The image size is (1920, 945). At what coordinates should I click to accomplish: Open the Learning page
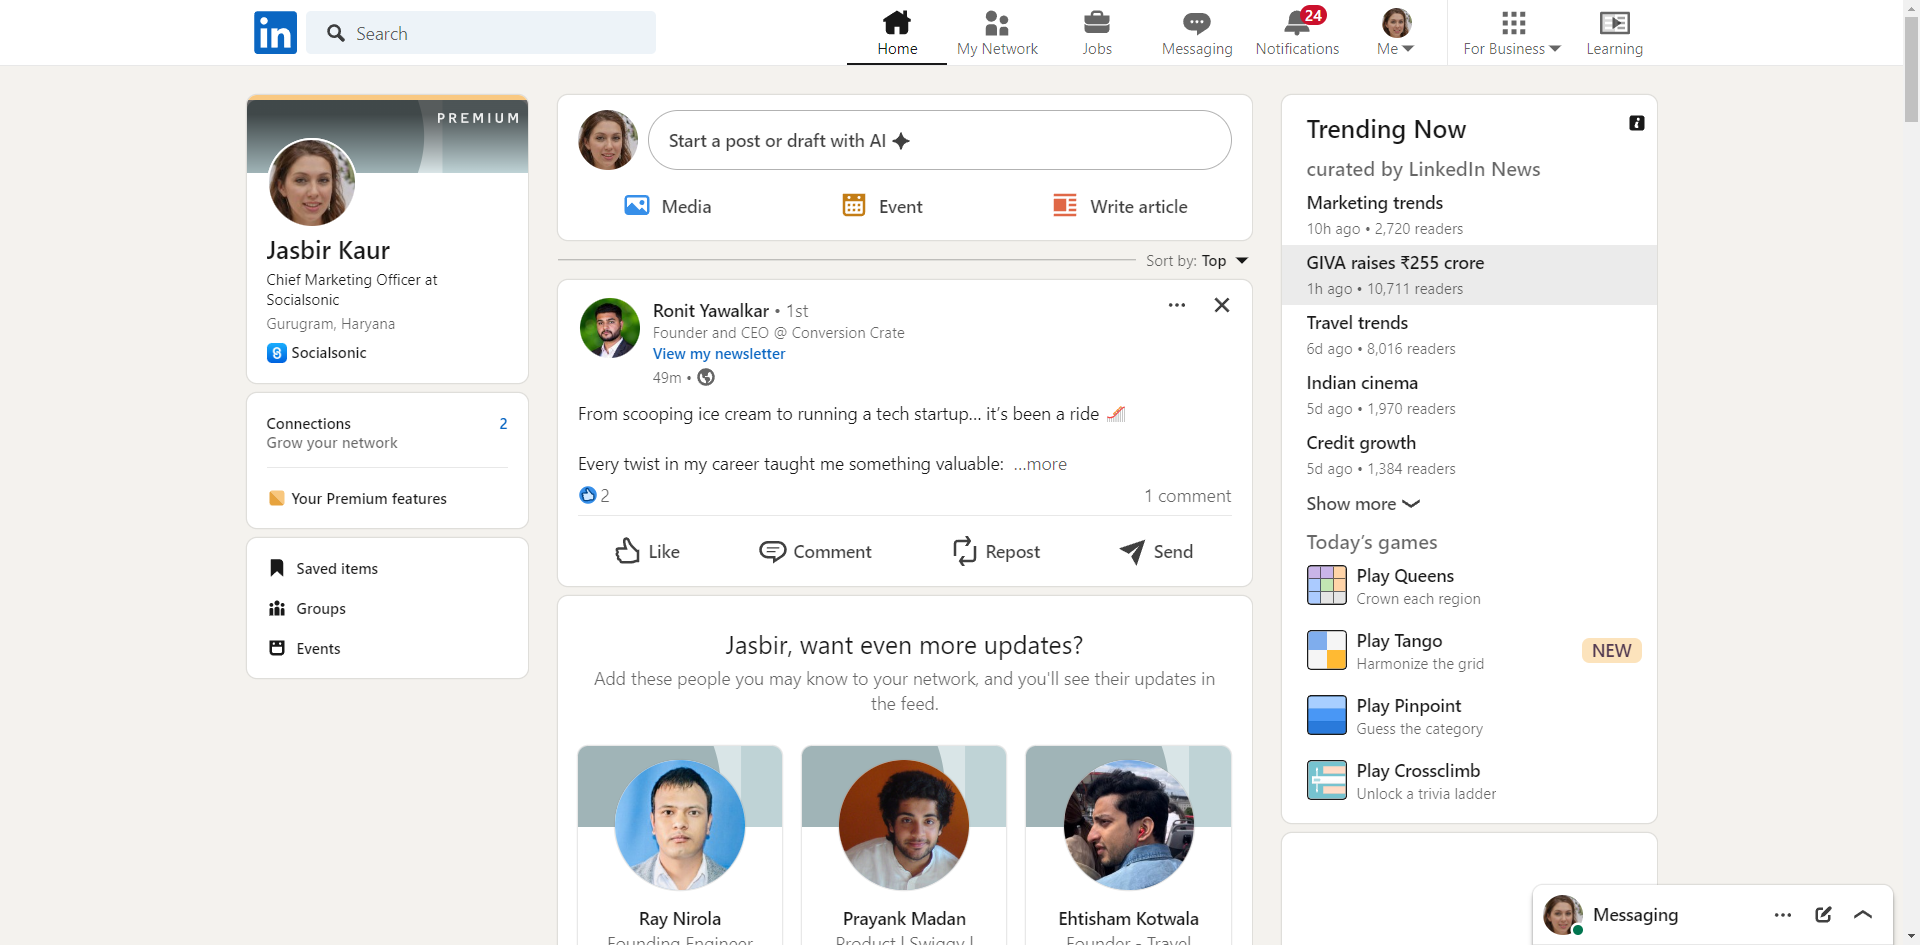pyautogui.click(x=1614, y=33)
